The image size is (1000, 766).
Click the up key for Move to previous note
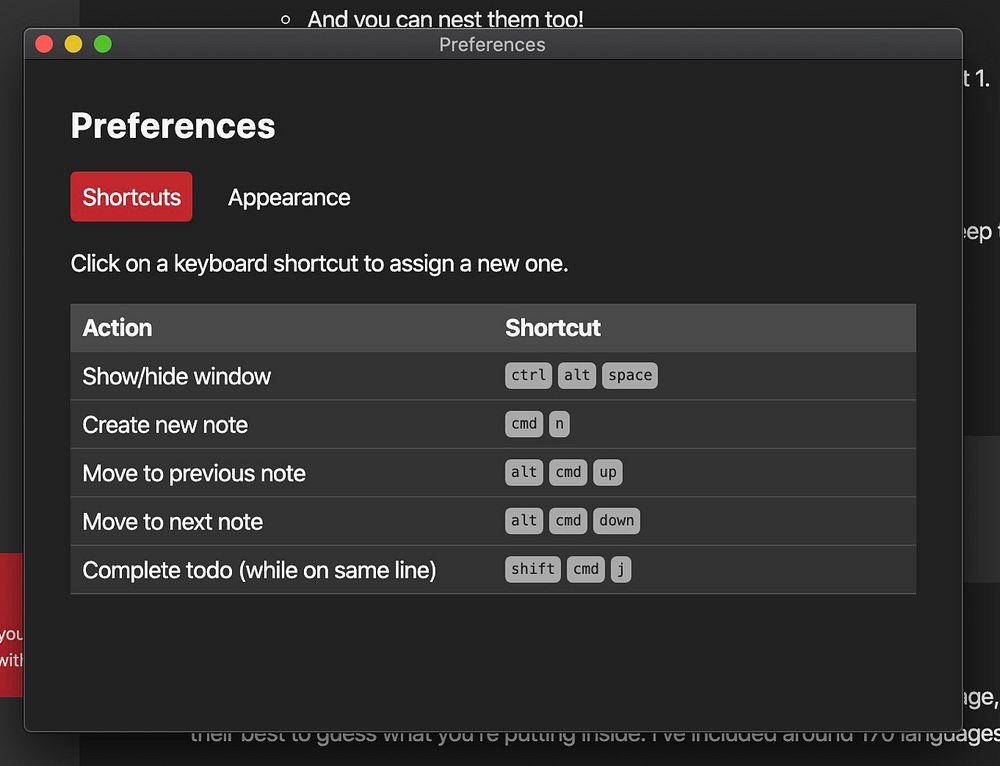608,473
